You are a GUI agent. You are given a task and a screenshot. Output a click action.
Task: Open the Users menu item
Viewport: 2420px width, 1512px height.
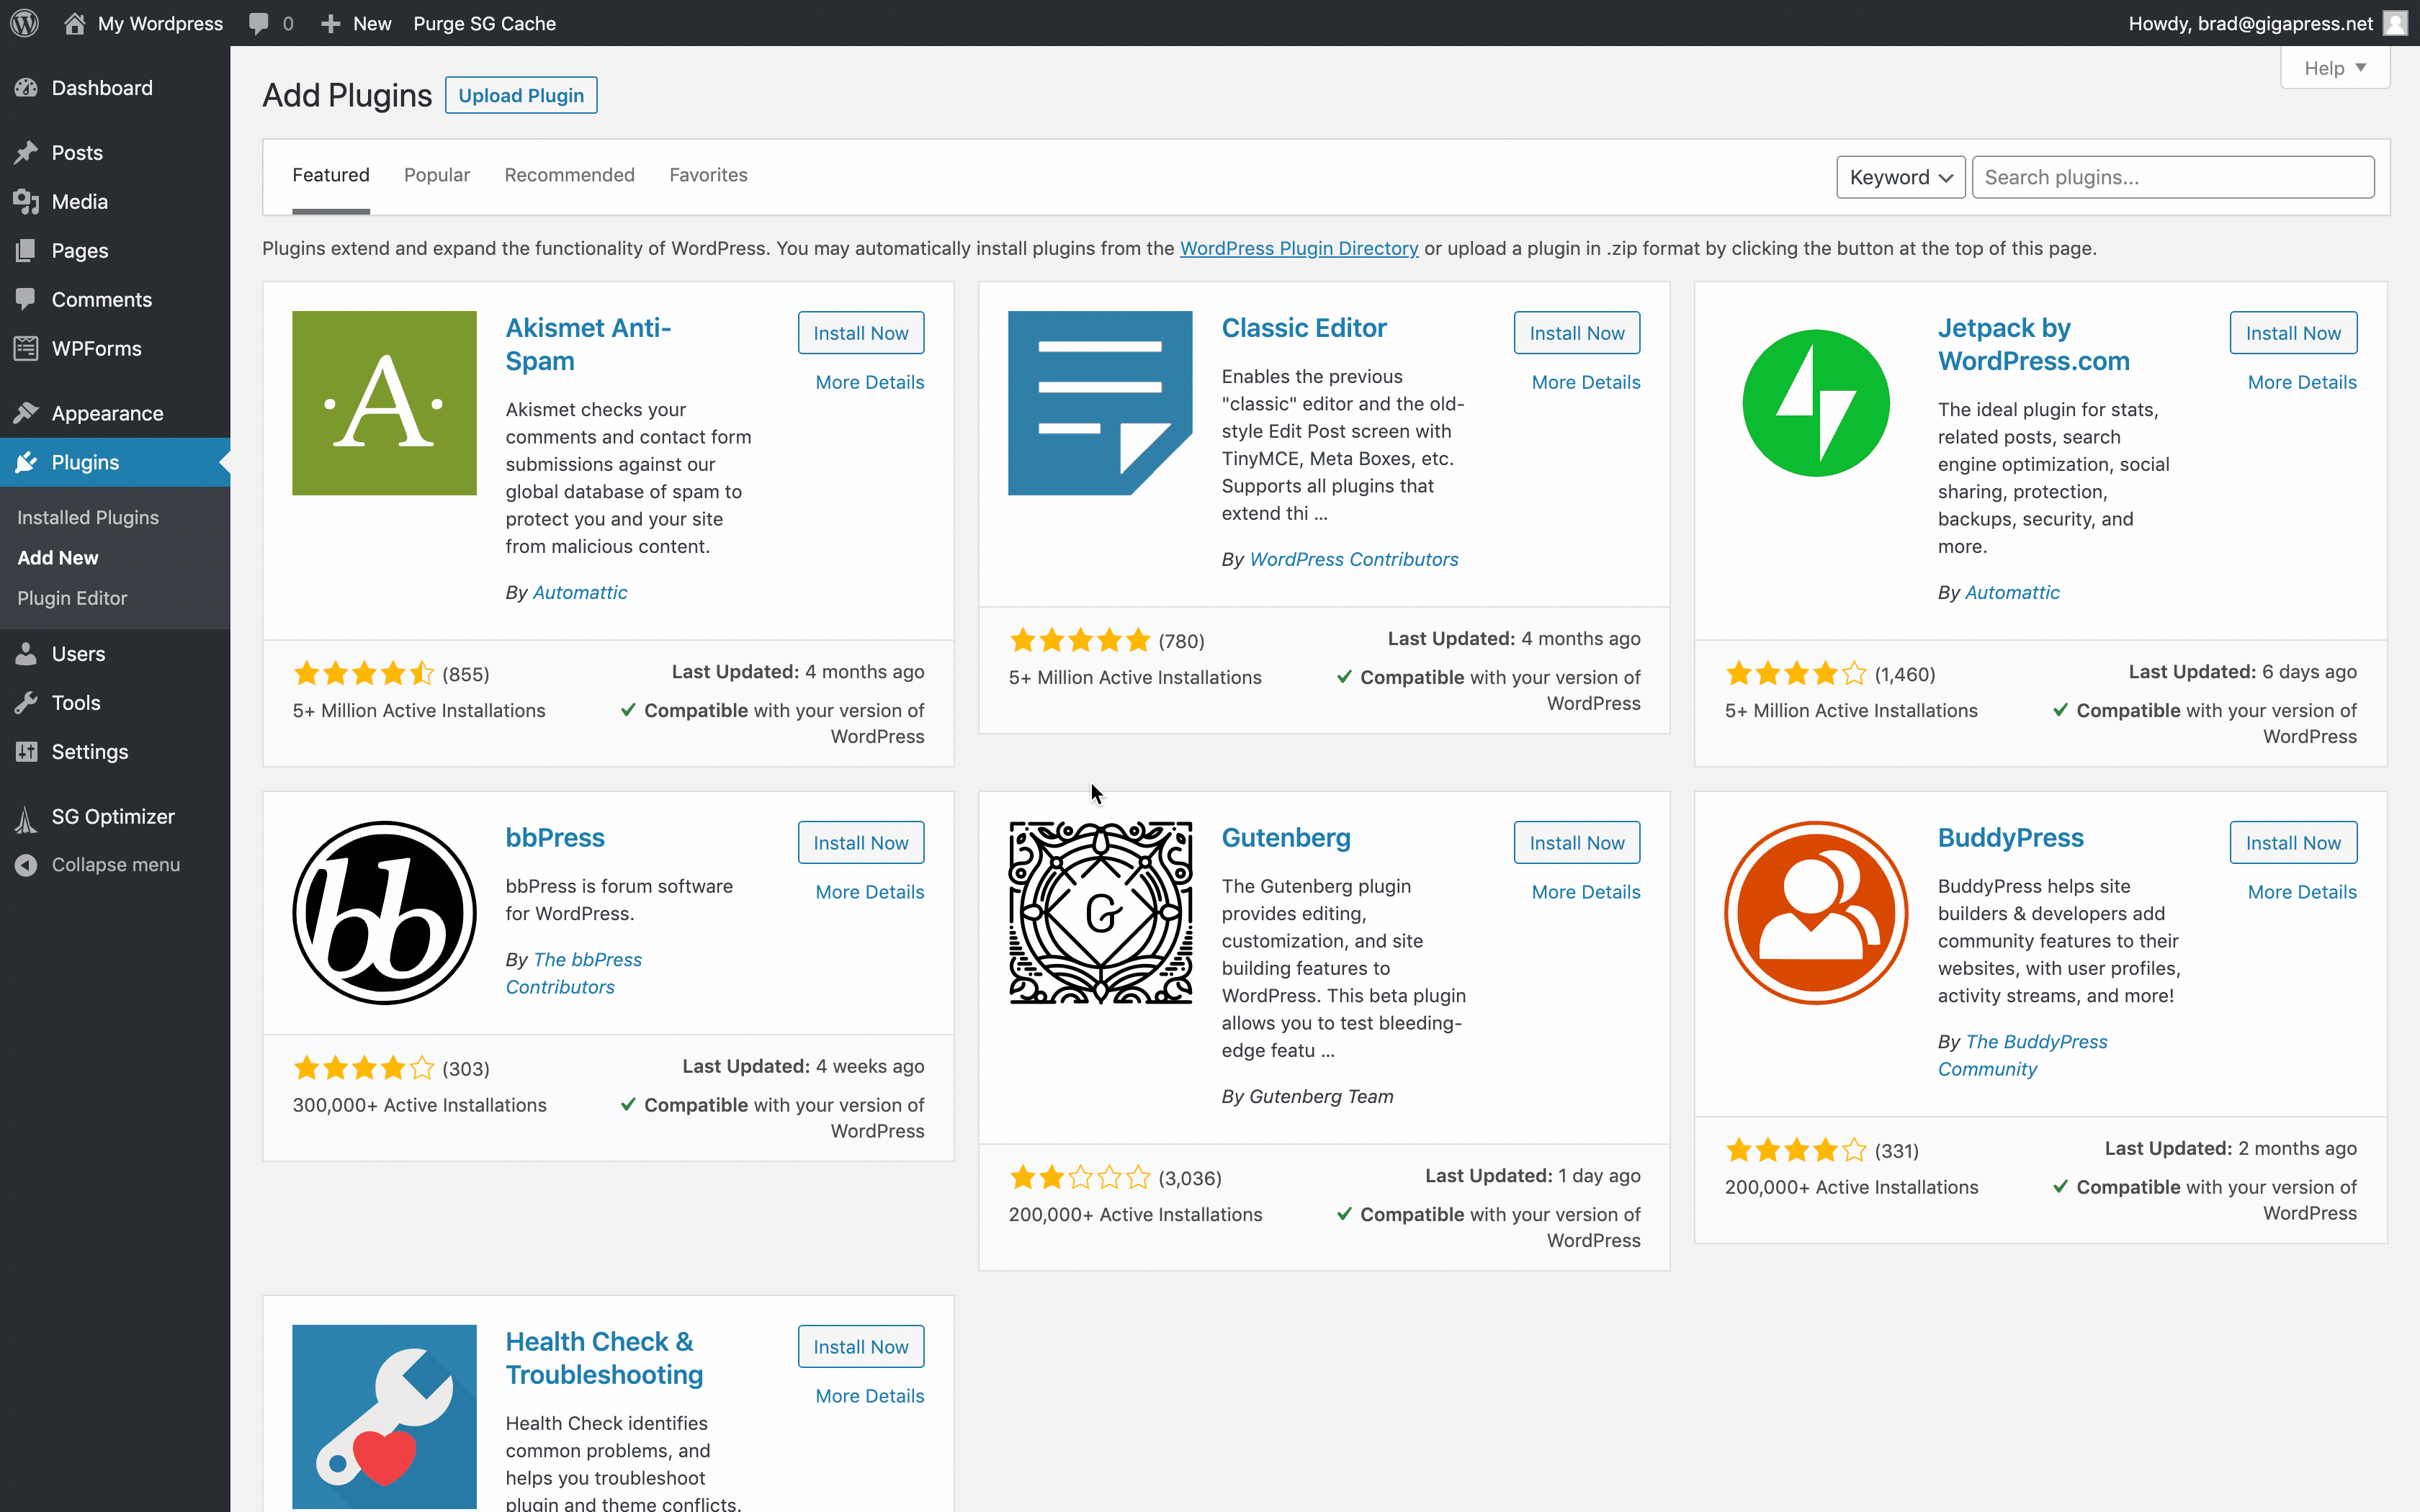point(115,654)
